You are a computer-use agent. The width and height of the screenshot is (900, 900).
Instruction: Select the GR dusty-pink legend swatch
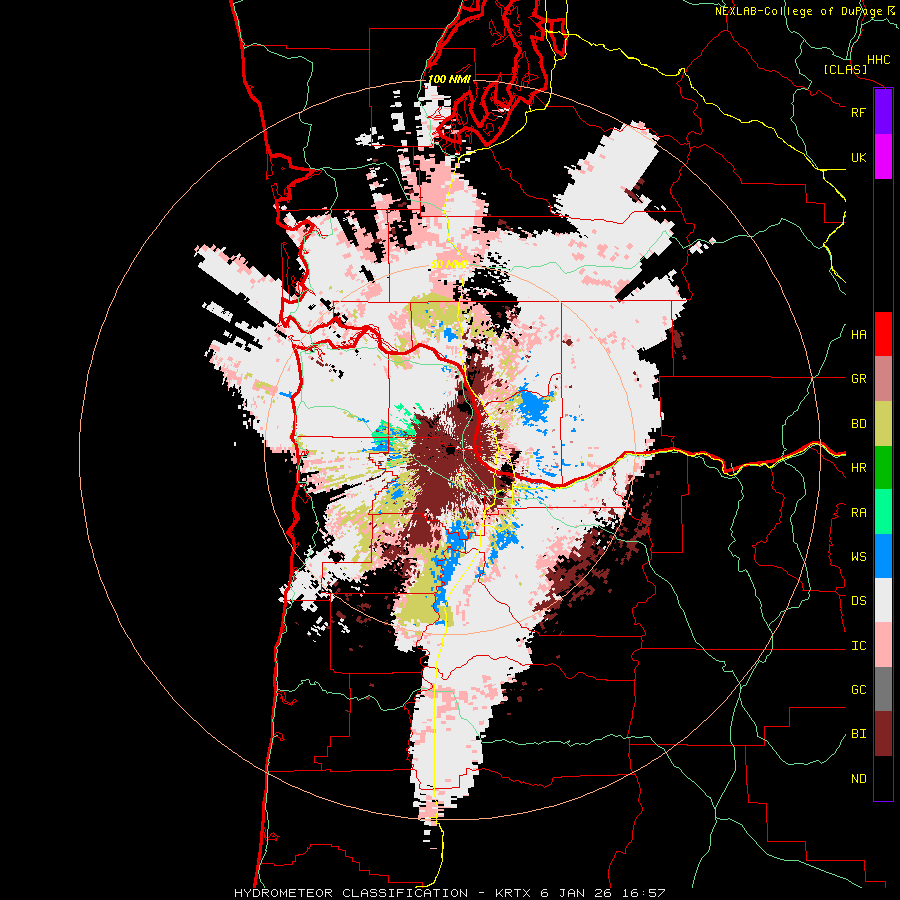click(883, 379)
